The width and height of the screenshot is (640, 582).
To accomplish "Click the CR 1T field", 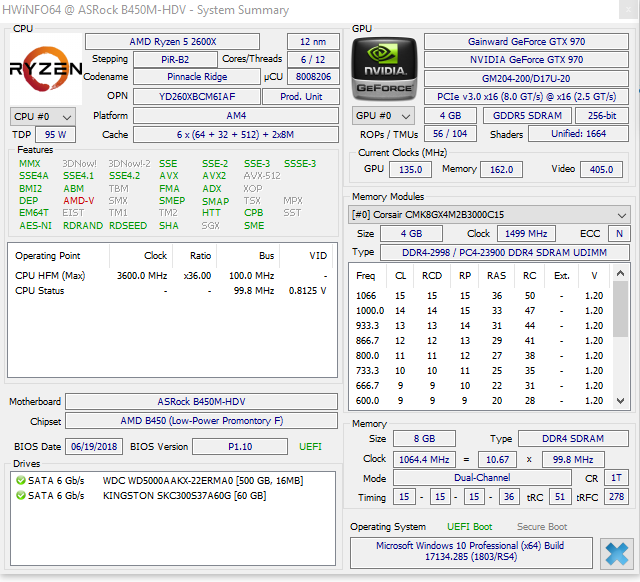I will 616,478.
